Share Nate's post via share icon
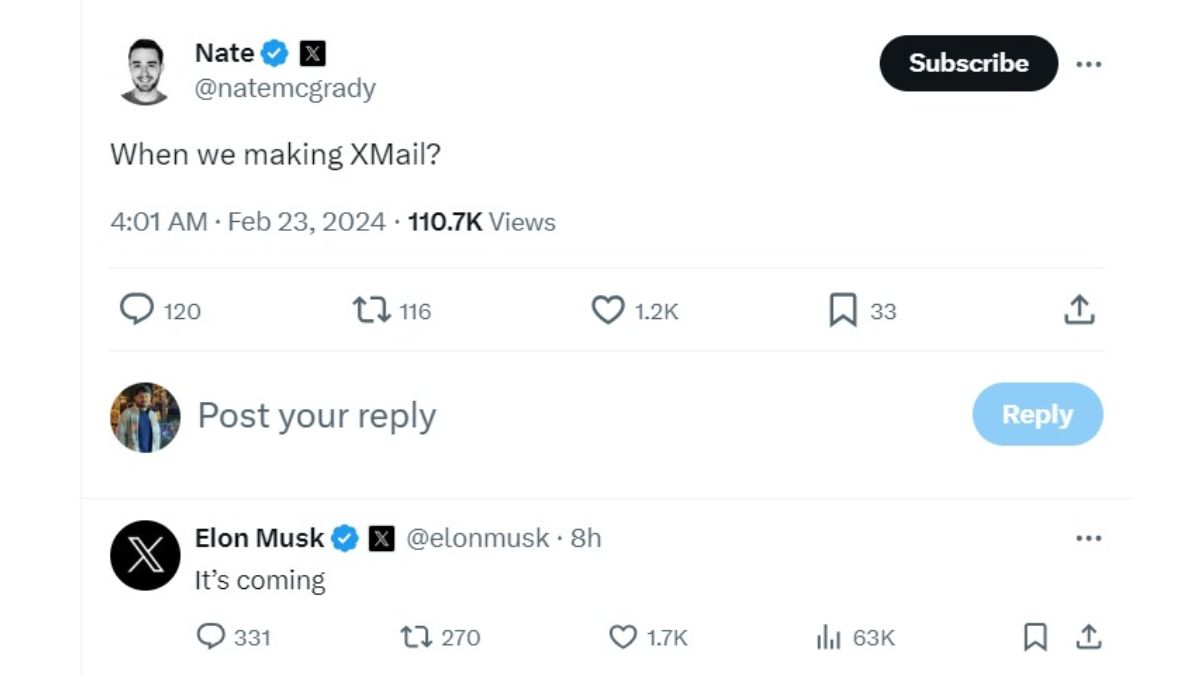1200x675 pixels. [x=1079, y=311]
